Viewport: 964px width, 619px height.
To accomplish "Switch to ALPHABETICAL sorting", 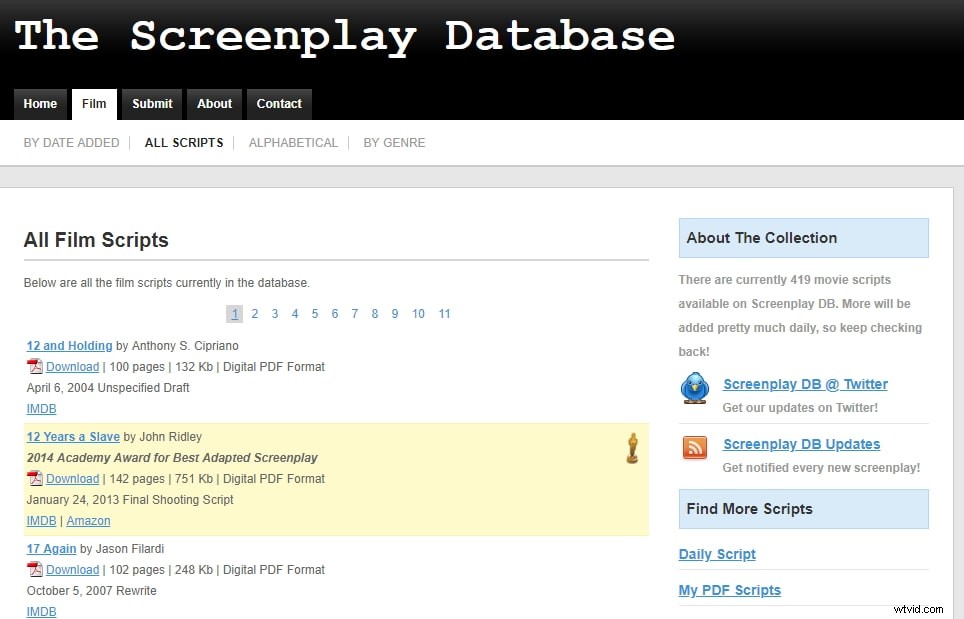I will pyautogui.click(x=293, y=142).
